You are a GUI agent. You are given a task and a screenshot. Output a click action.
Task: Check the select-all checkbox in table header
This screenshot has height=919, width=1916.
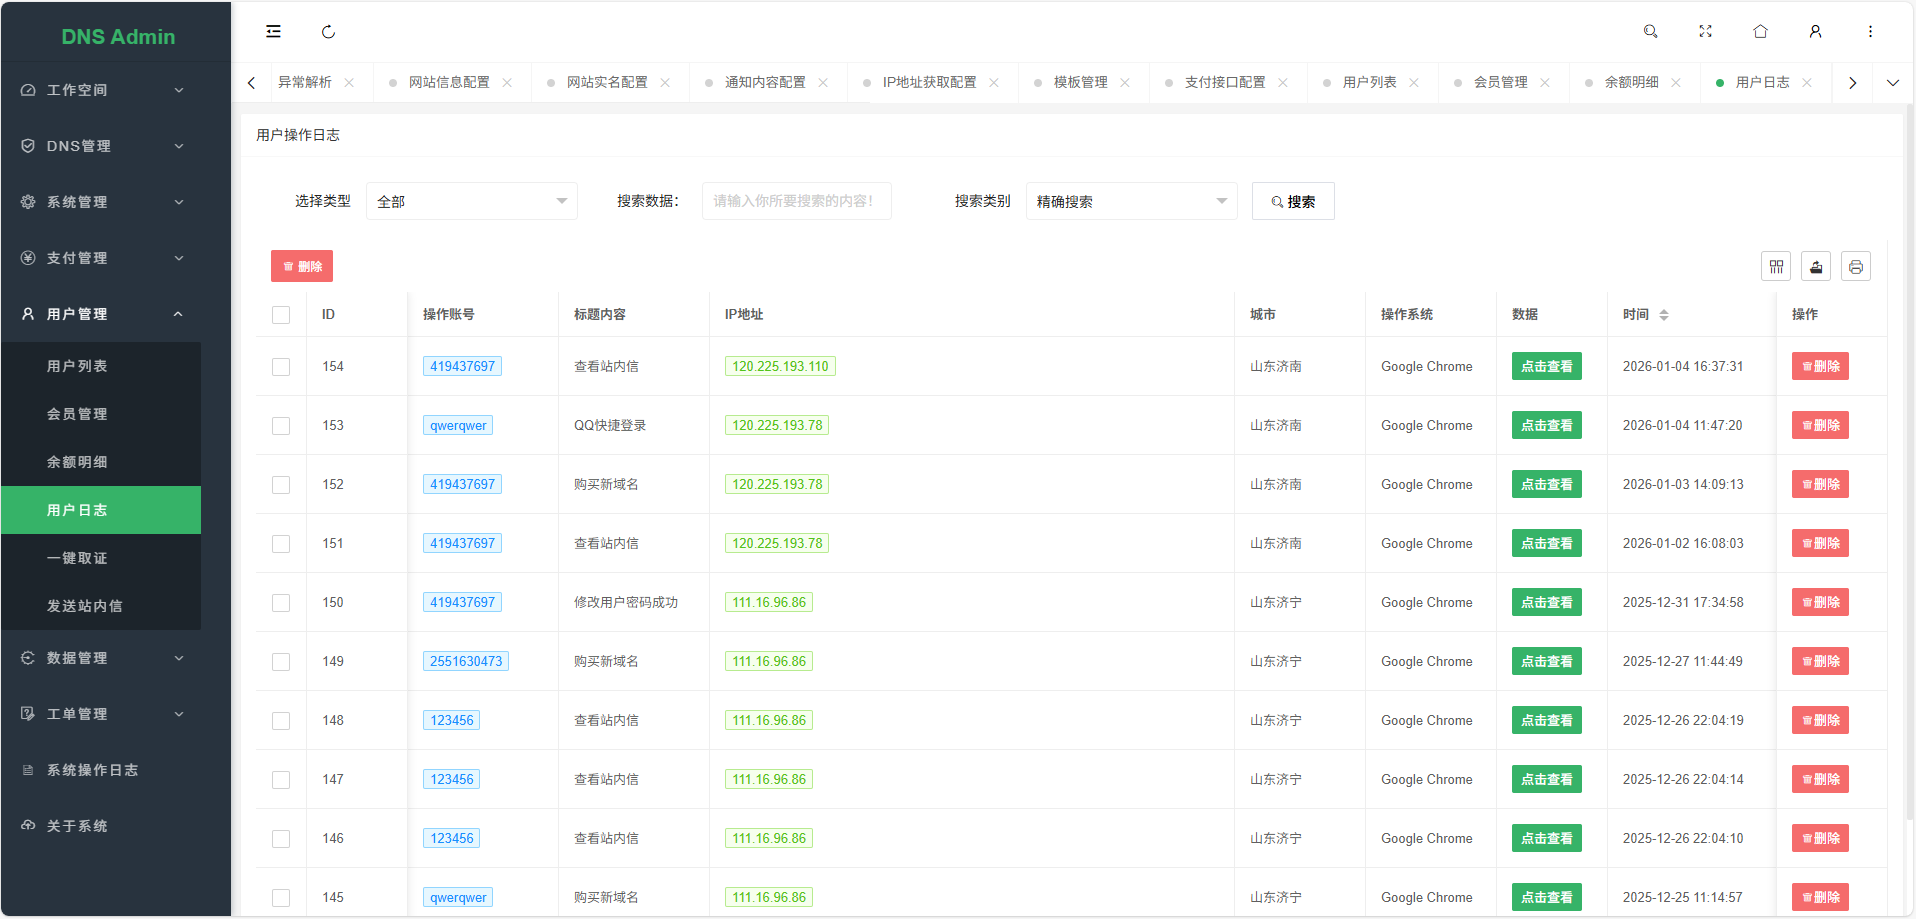pos(281,315)
